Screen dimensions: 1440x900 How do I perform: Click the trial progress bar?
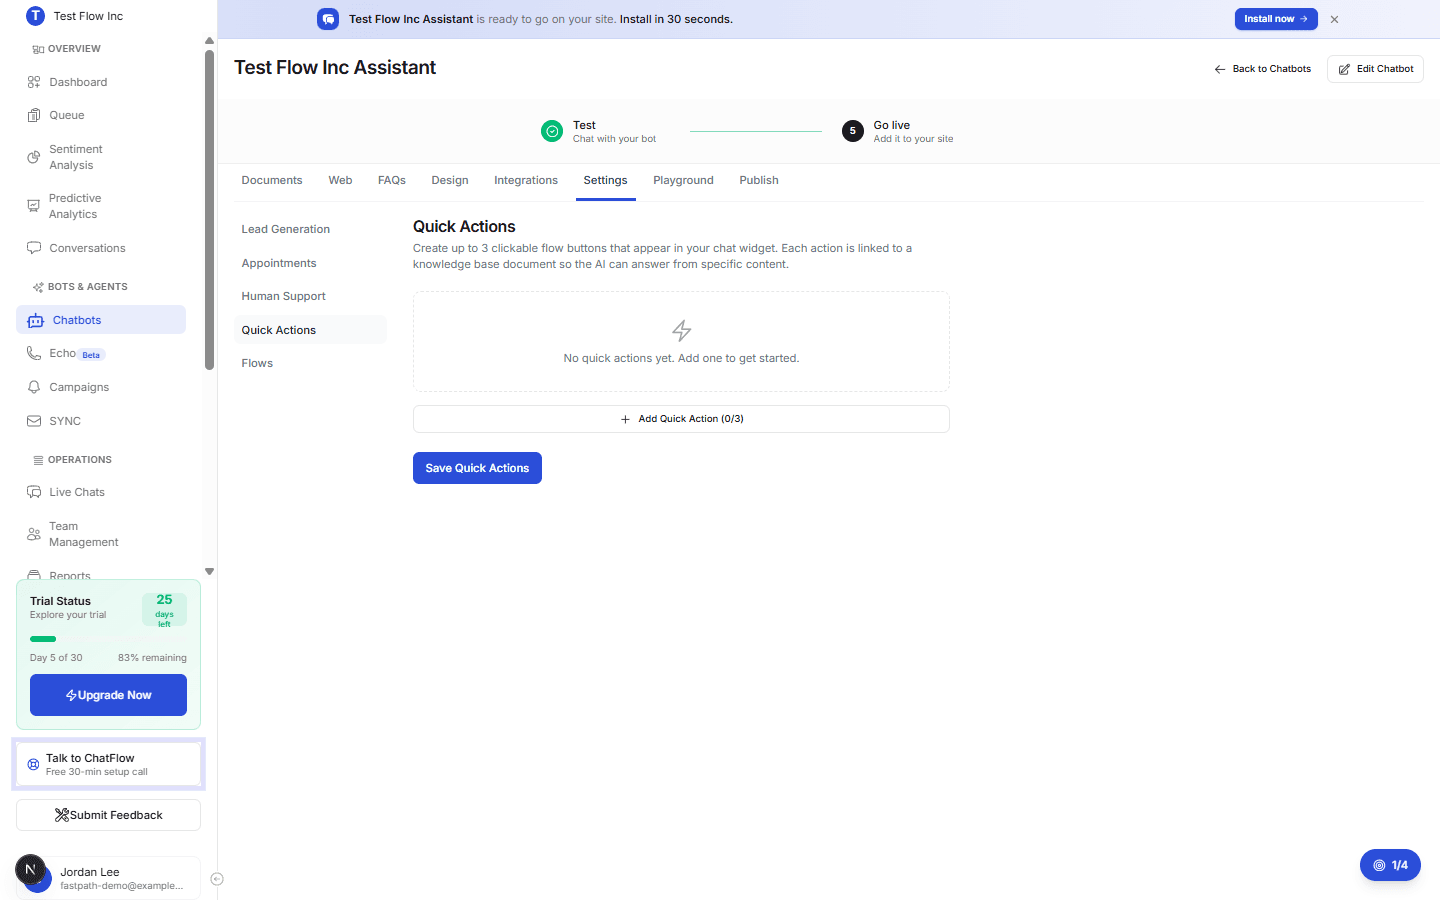108,639
